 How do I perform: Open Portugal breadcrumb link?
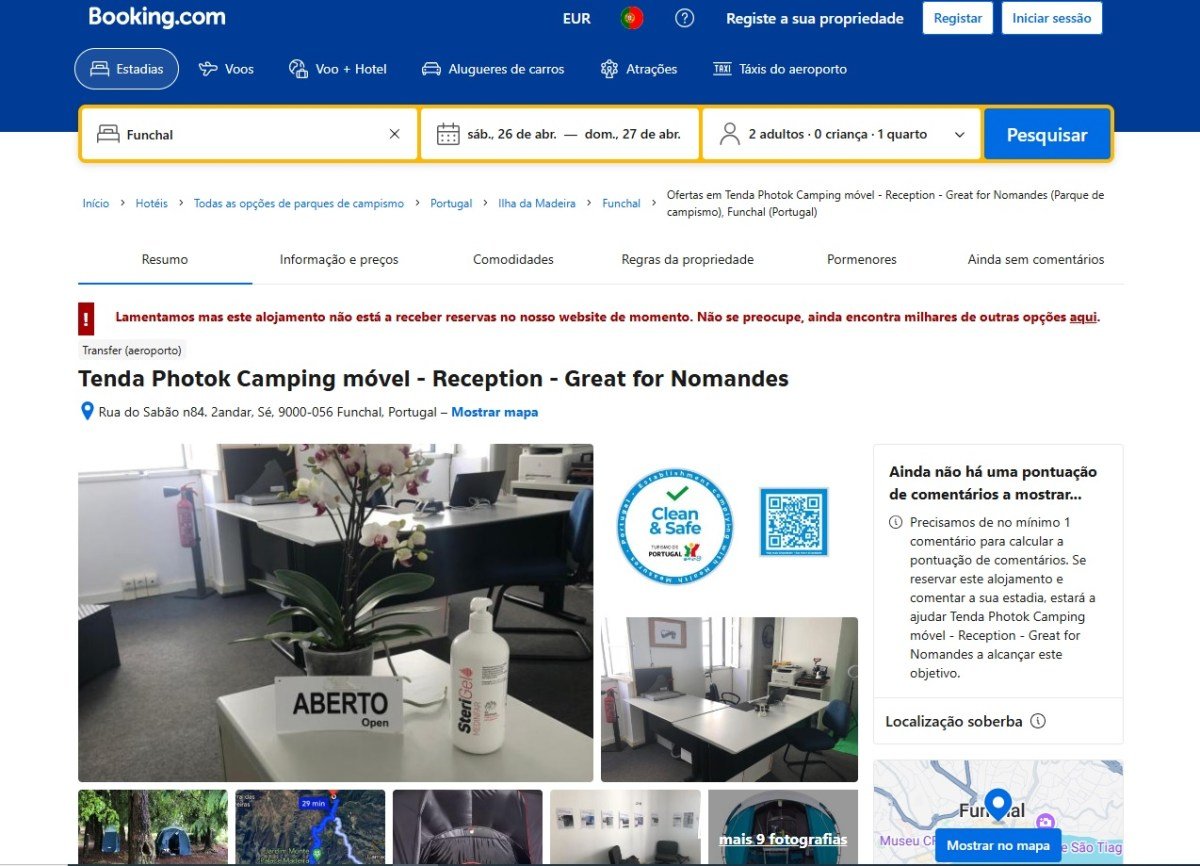point(451,203)
